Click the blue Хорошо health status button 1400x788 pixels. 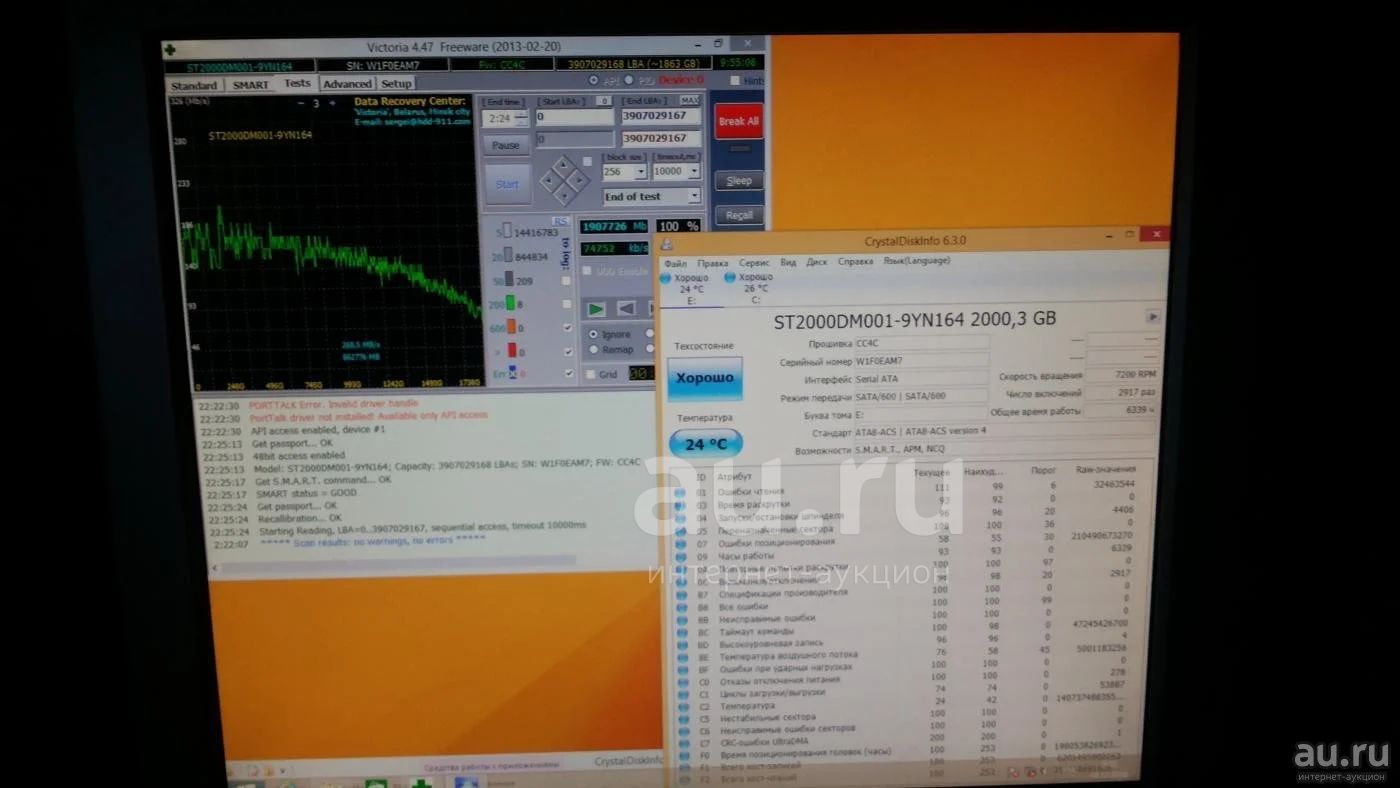pos(704,378)
